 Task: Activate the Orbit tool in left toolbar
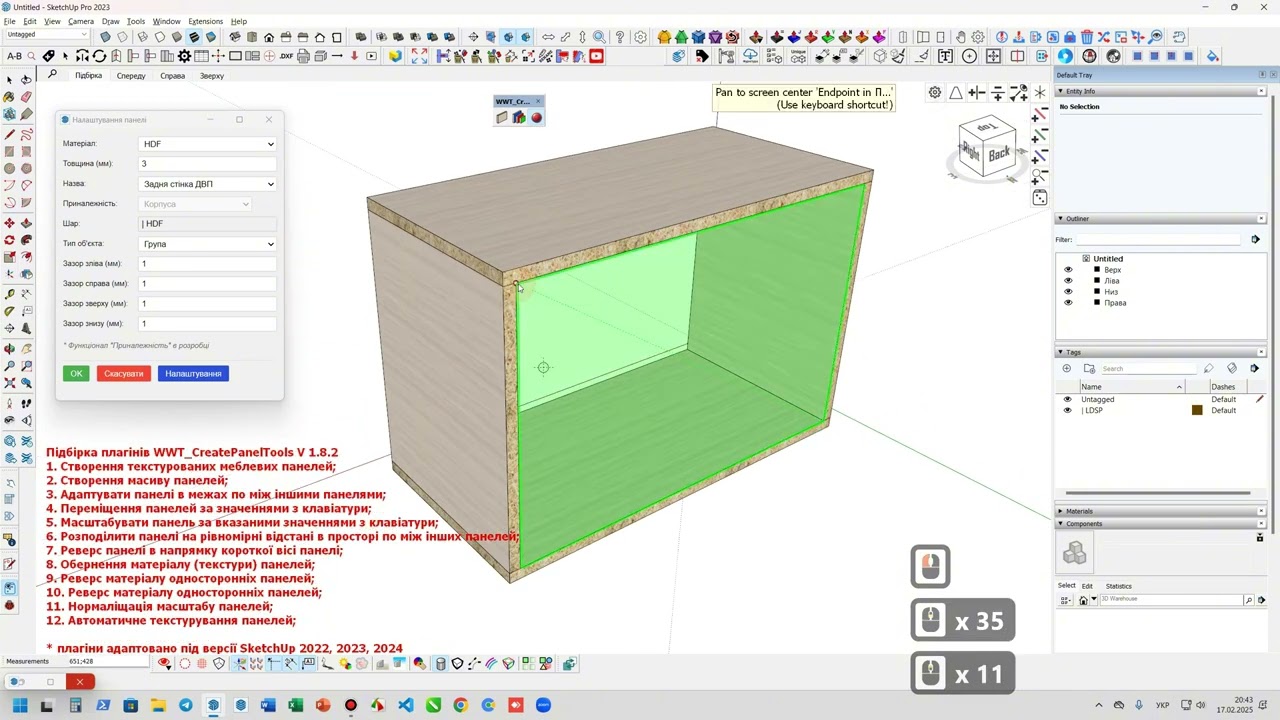9,348
